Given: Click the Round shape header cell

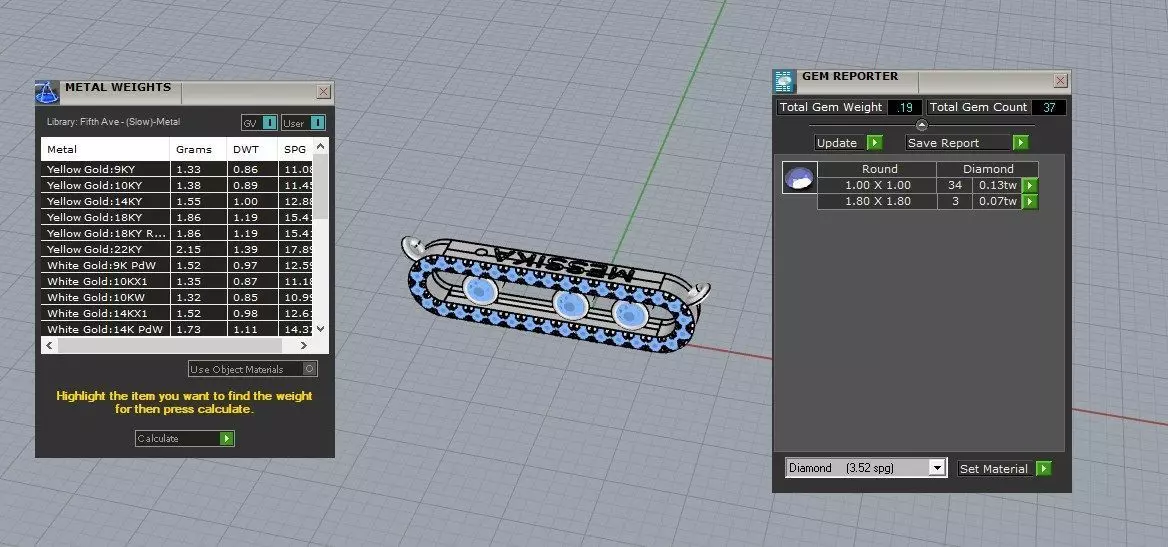Looking at the screenshot, I should click(877, 169).
